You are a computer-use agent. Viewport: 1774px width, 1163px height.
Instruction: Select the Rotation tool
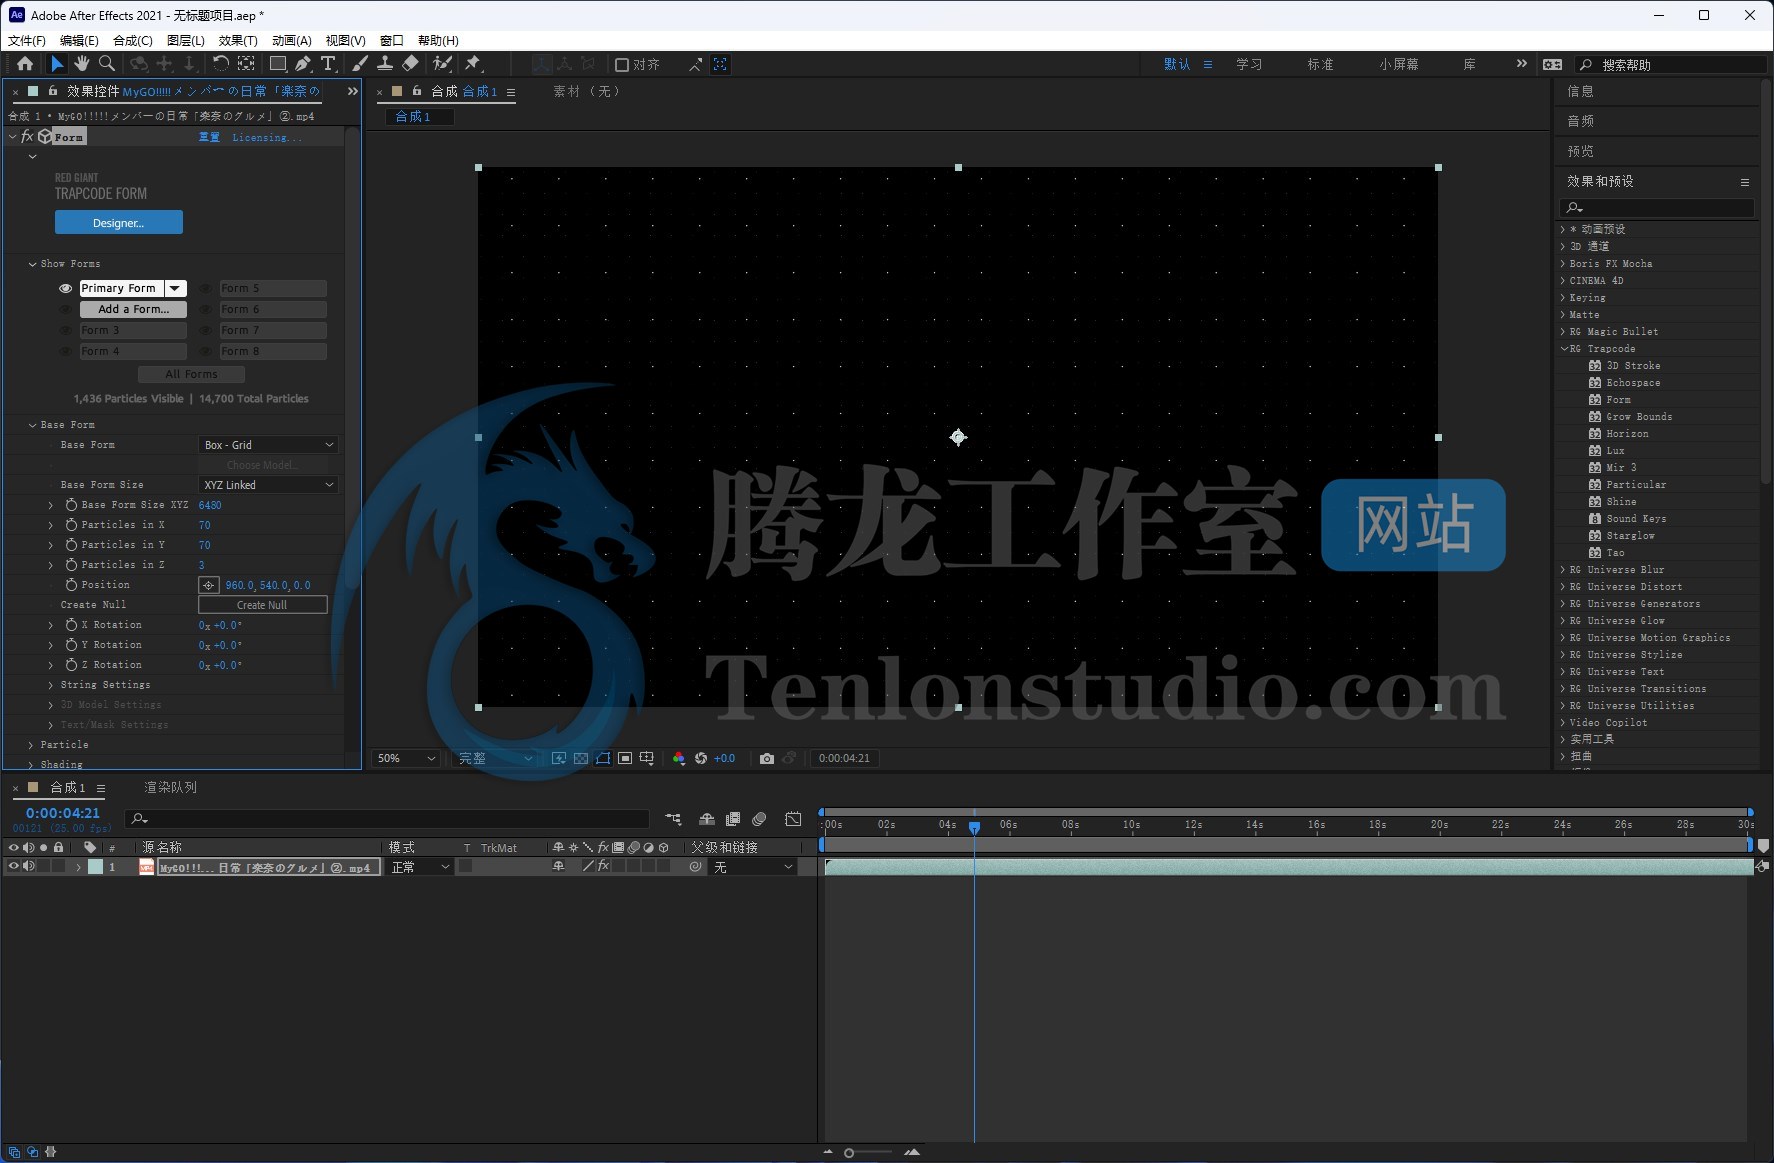pyautogui.click(x=221, y=64)
